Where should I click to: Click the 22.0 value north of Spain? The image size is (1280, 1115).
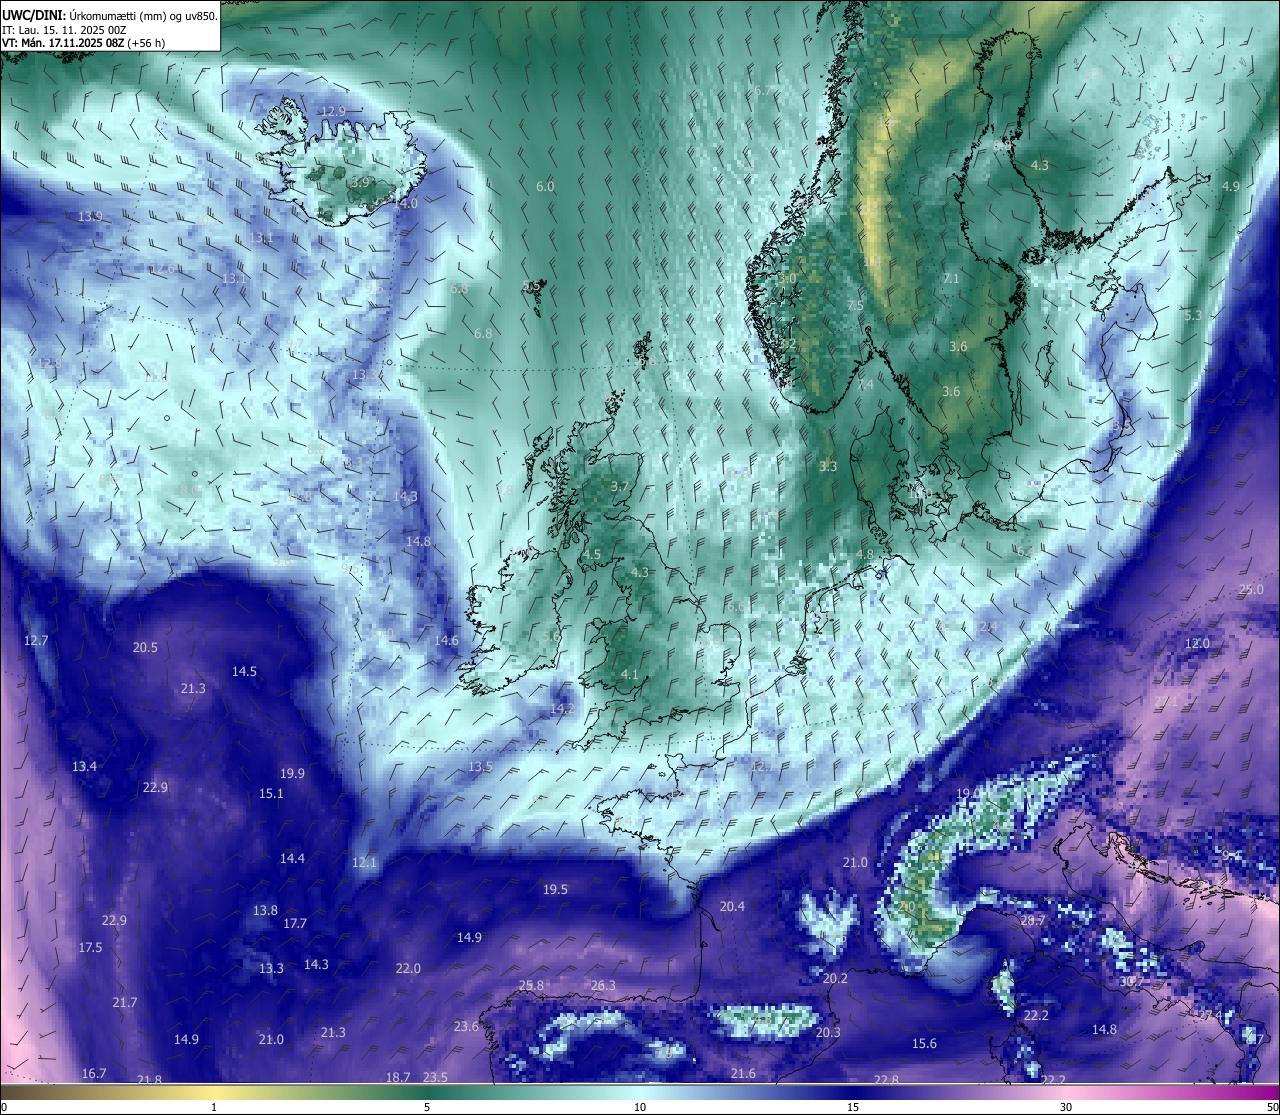[408, 969]
